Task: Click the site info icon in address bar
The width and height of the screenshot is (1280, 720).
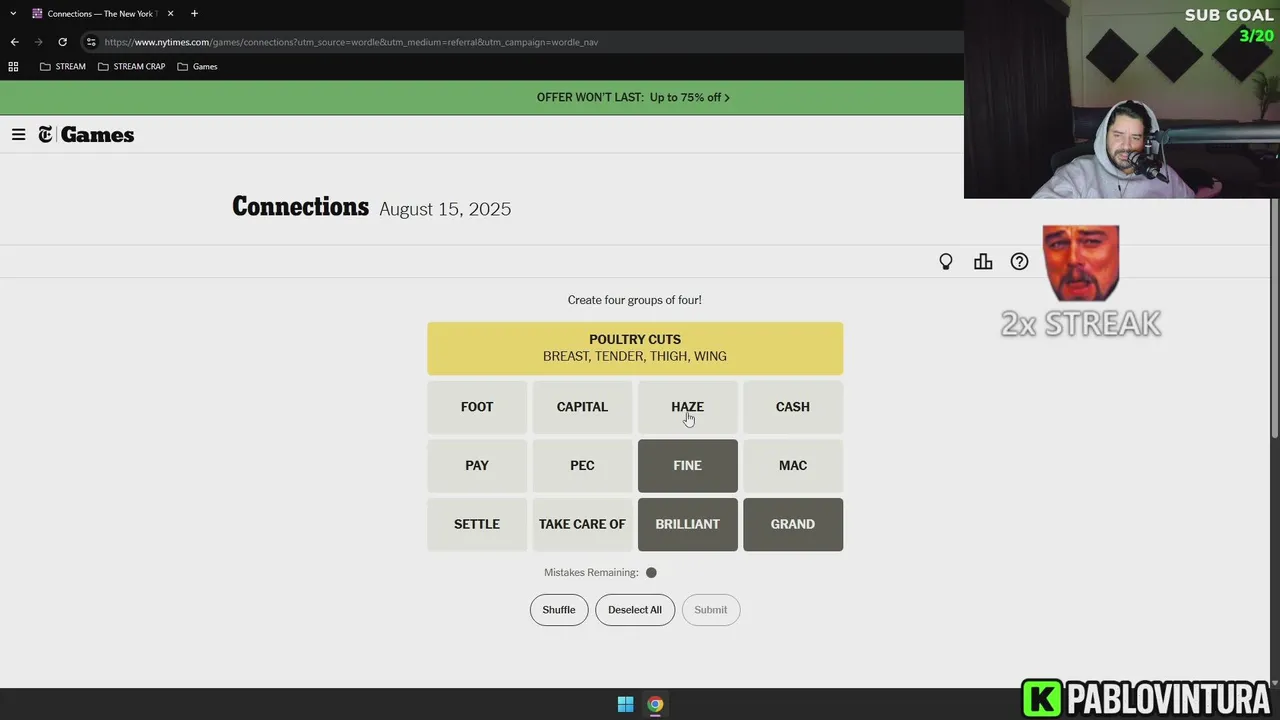Action: click(x=91, y=42)
